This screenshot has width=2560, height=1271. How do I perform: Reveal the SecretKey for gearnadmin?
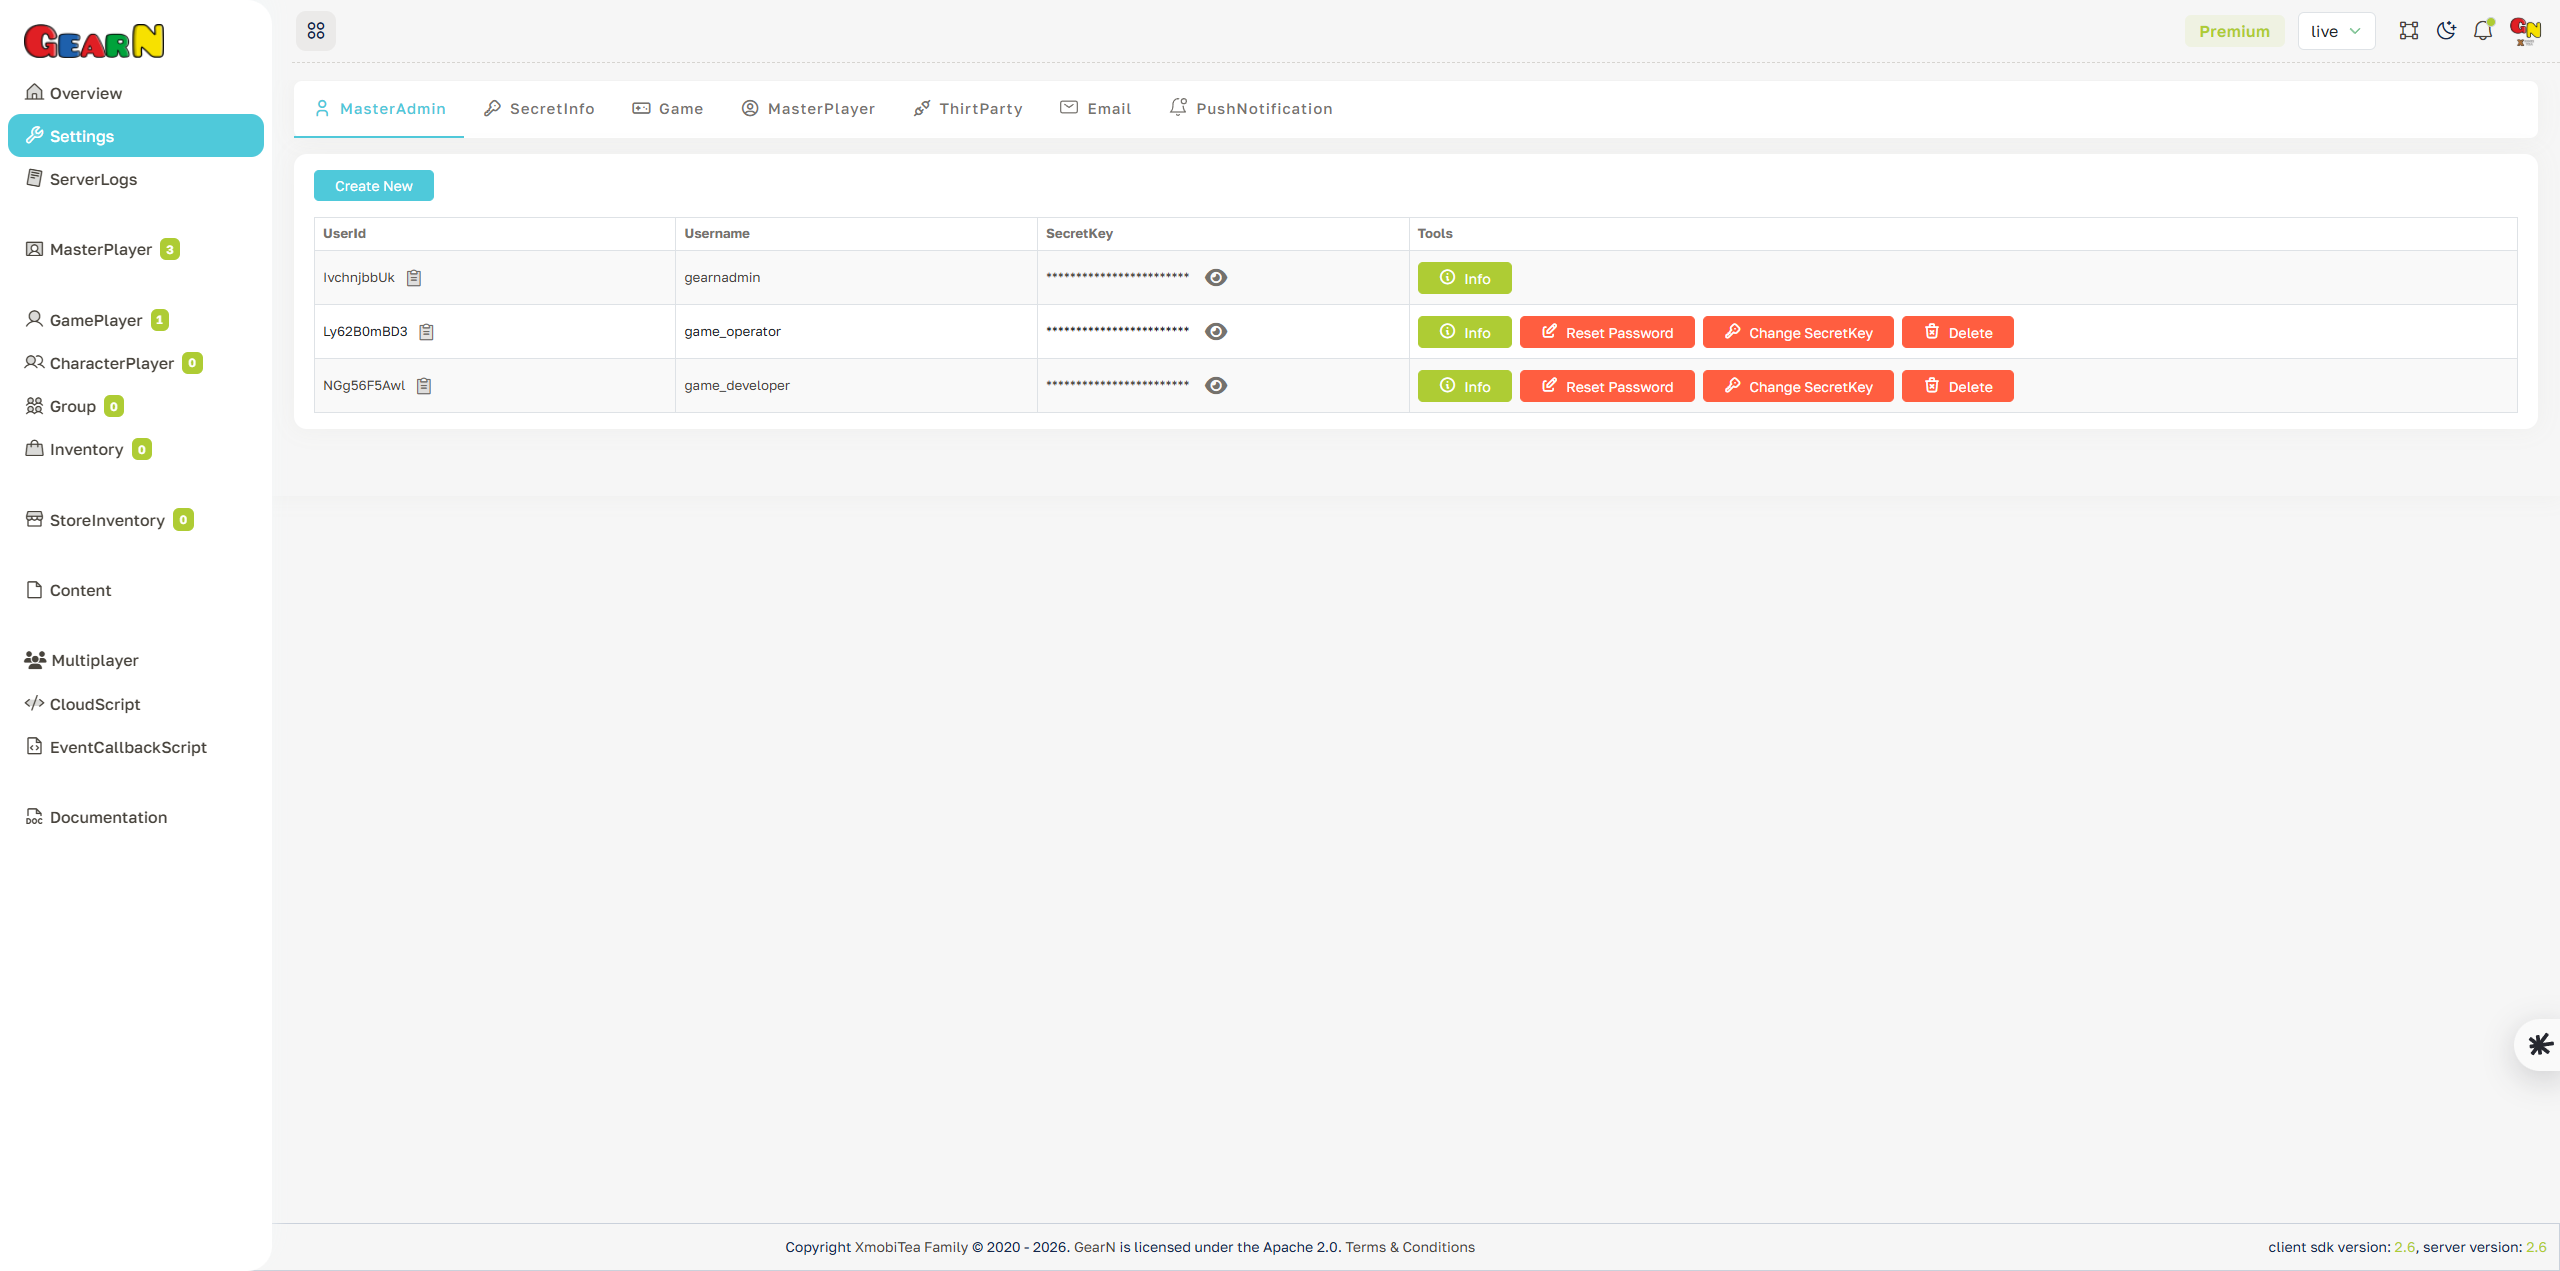click(x=1216, y=277)
